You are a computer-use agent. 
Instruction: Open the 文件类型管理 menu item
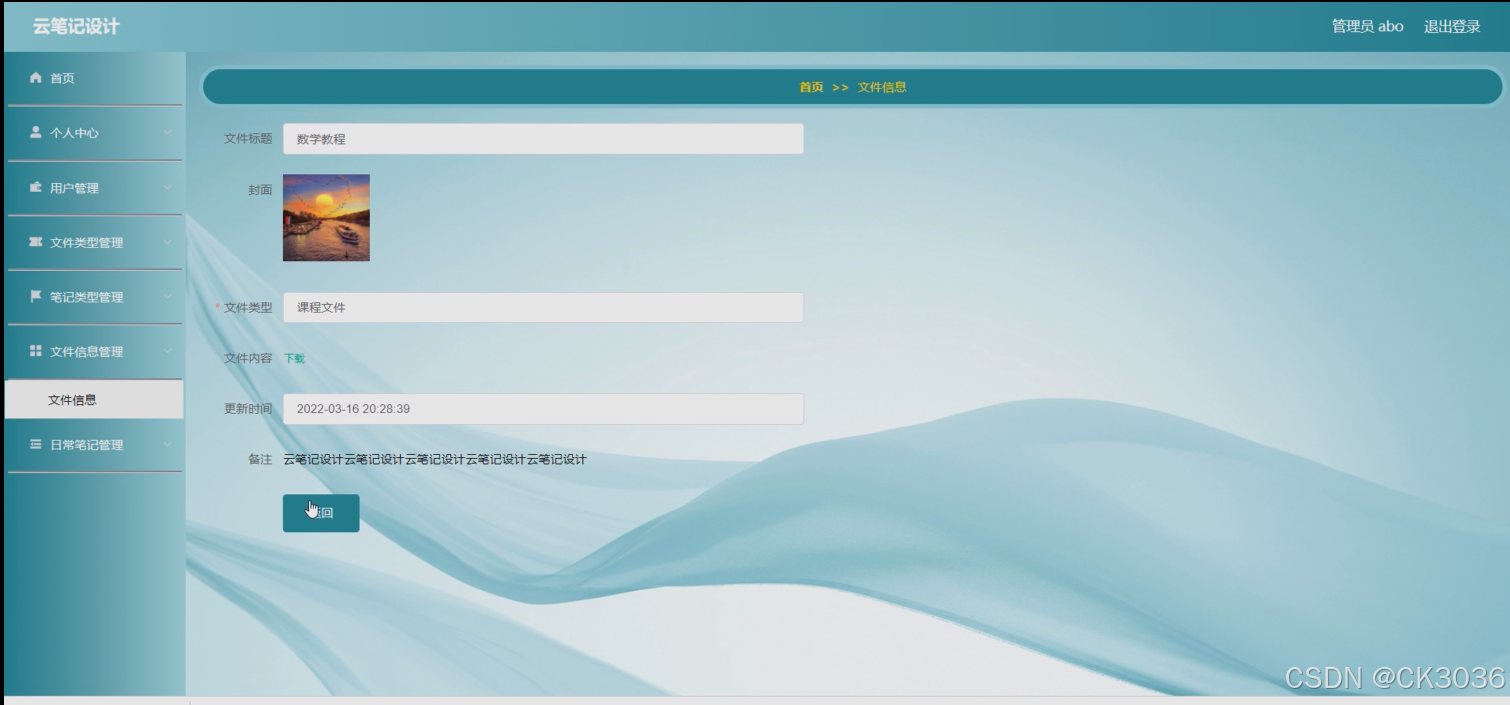(x=94, y=242)
